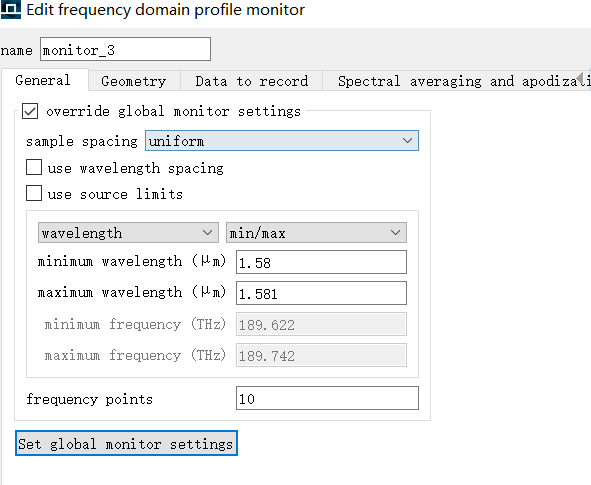
Task: Open the Data to record tab
Action: click(x=251, y=81)
